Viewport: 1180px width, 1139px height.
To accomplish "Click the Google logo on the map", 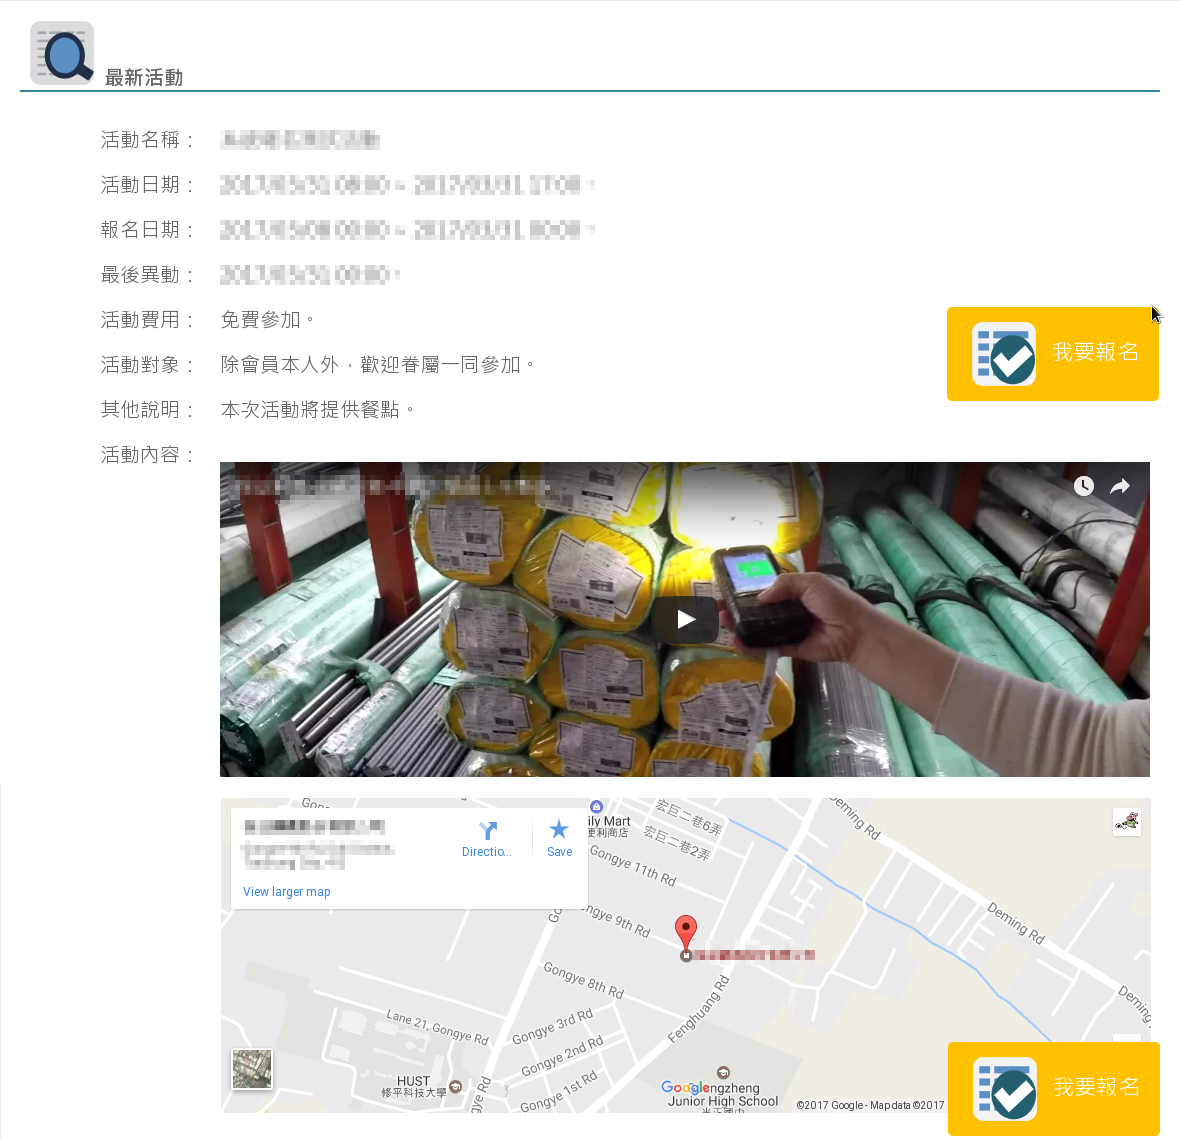I will (x=686, y=1087).
